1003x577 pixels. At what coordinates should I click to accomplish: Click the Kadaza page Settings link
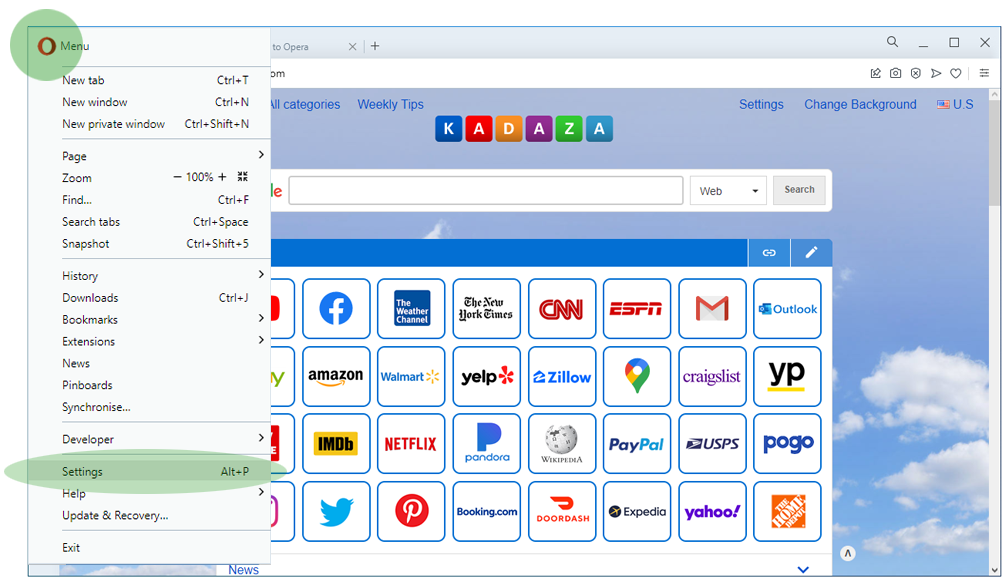pos(761,104)
